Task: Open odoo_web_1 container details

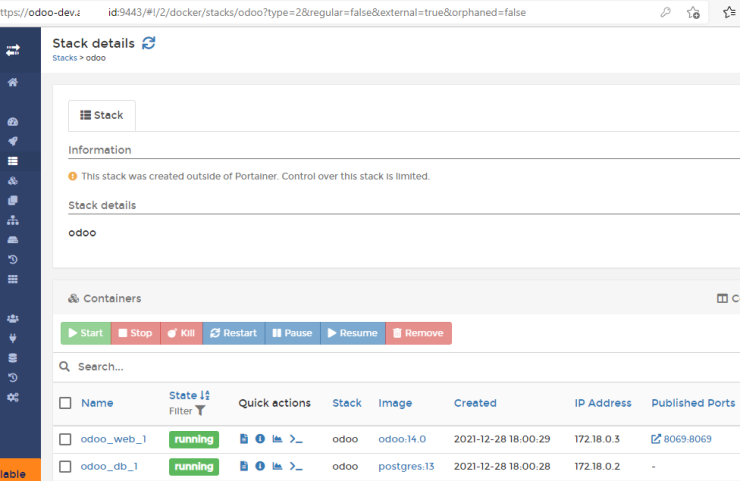Action: coord(113,439)
